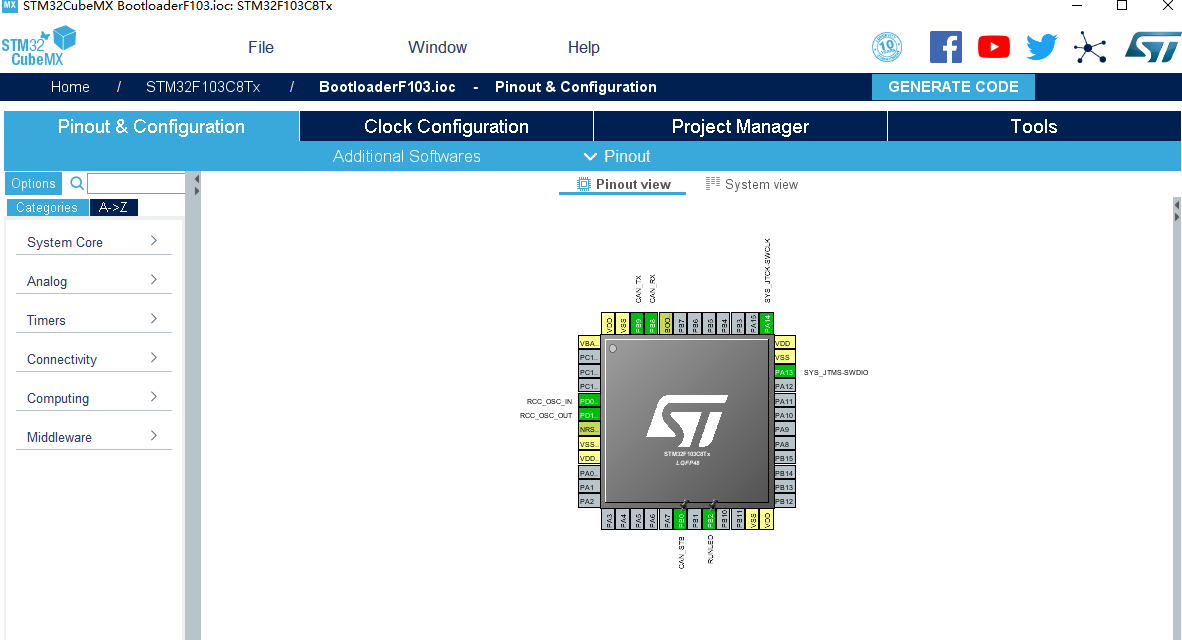
Task: Click the search magnifier icon
Action: pos(77,183)
